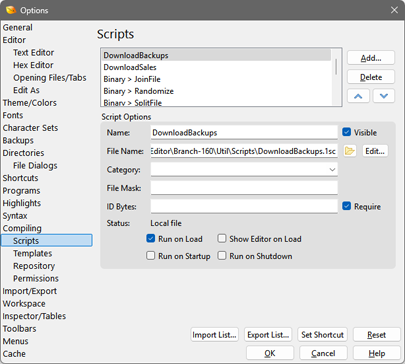This screenshot has height=364, width=405.
Task: Select Workspace options page
Action: [x=24, y=304]
